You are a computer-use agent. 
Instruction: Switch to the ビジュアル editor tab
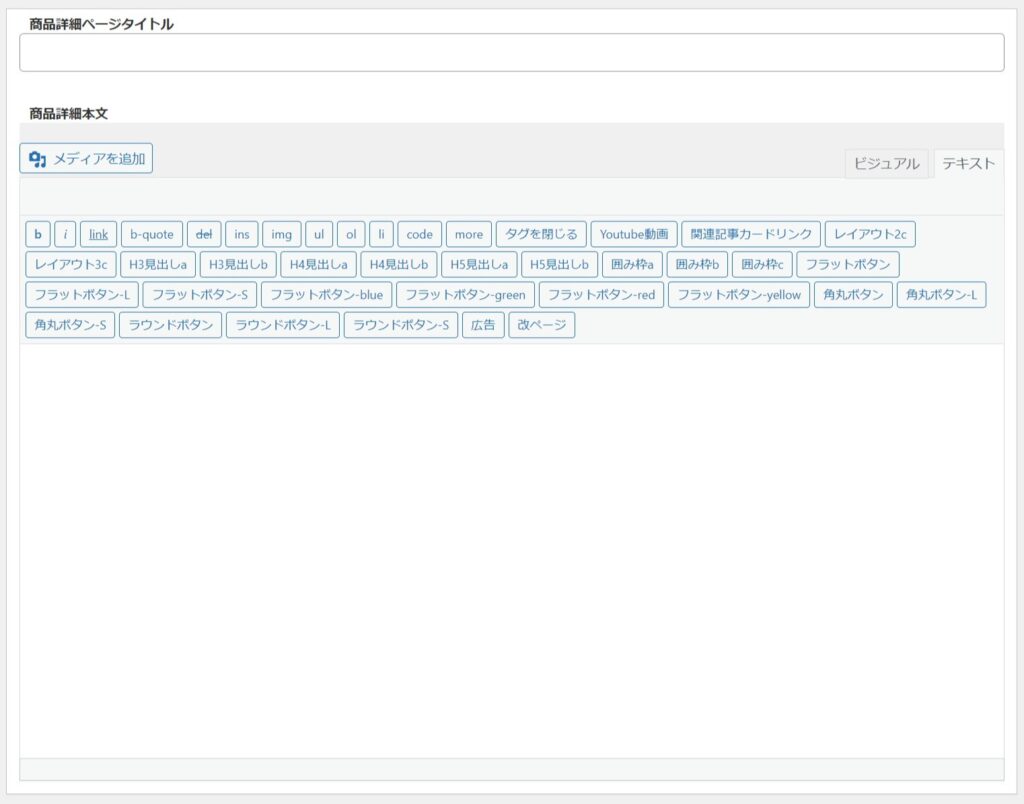click(886, 164)
